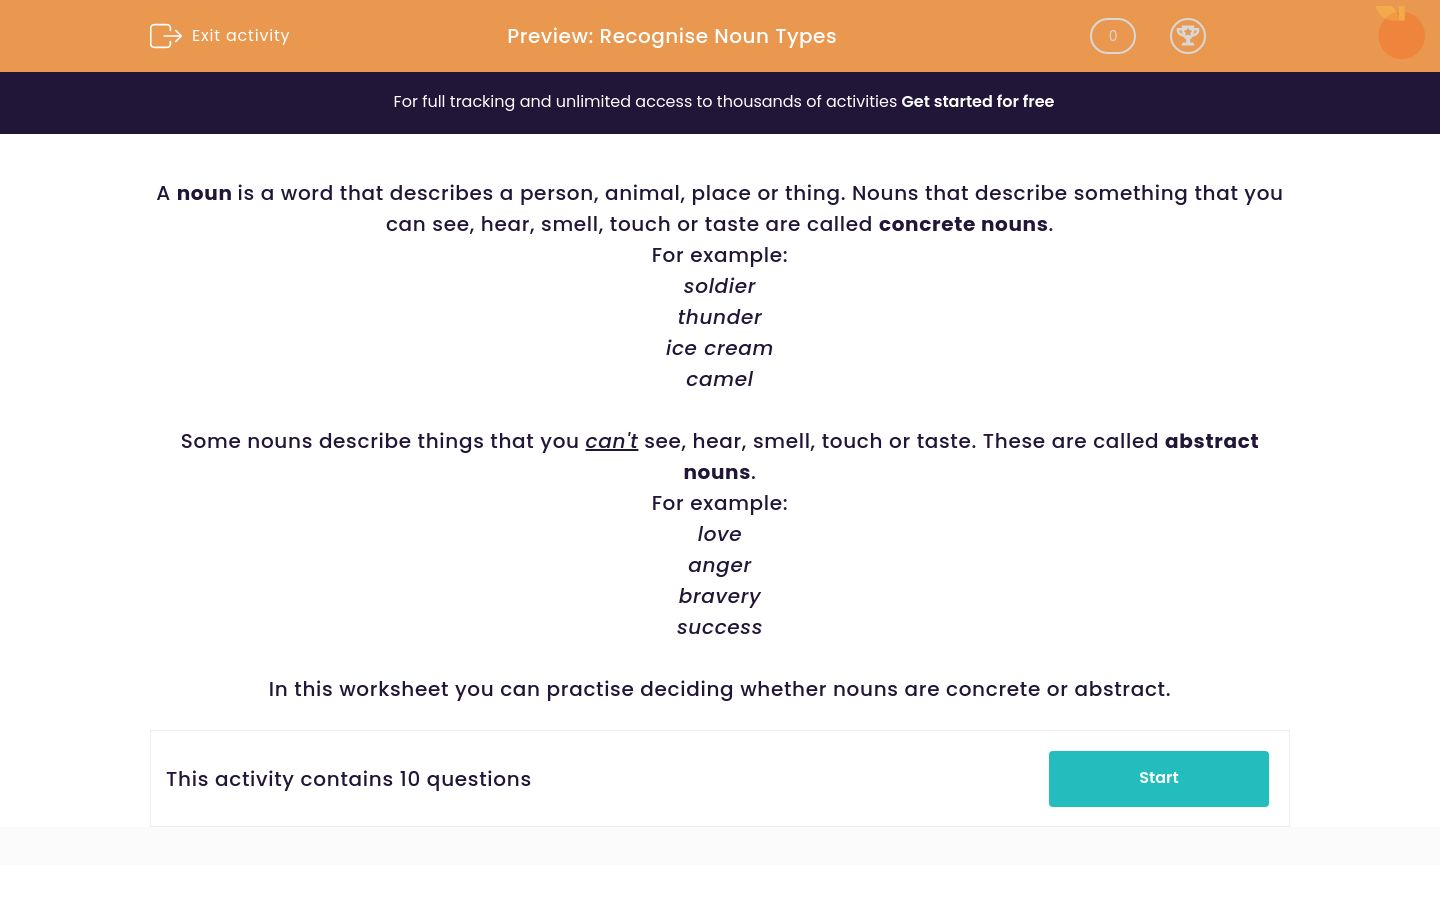Image resolution: width=1440 pixels, height=900 pixels.
Task: Select the word soldier in the examples
Action: 719,286
